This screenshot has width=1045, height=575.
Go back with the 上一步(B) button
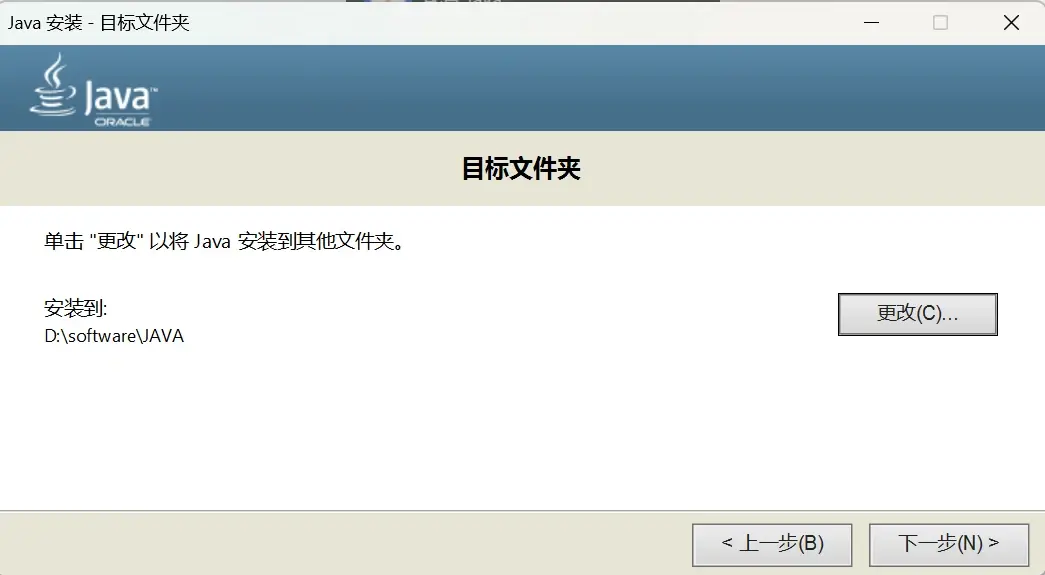click(772, 544)
